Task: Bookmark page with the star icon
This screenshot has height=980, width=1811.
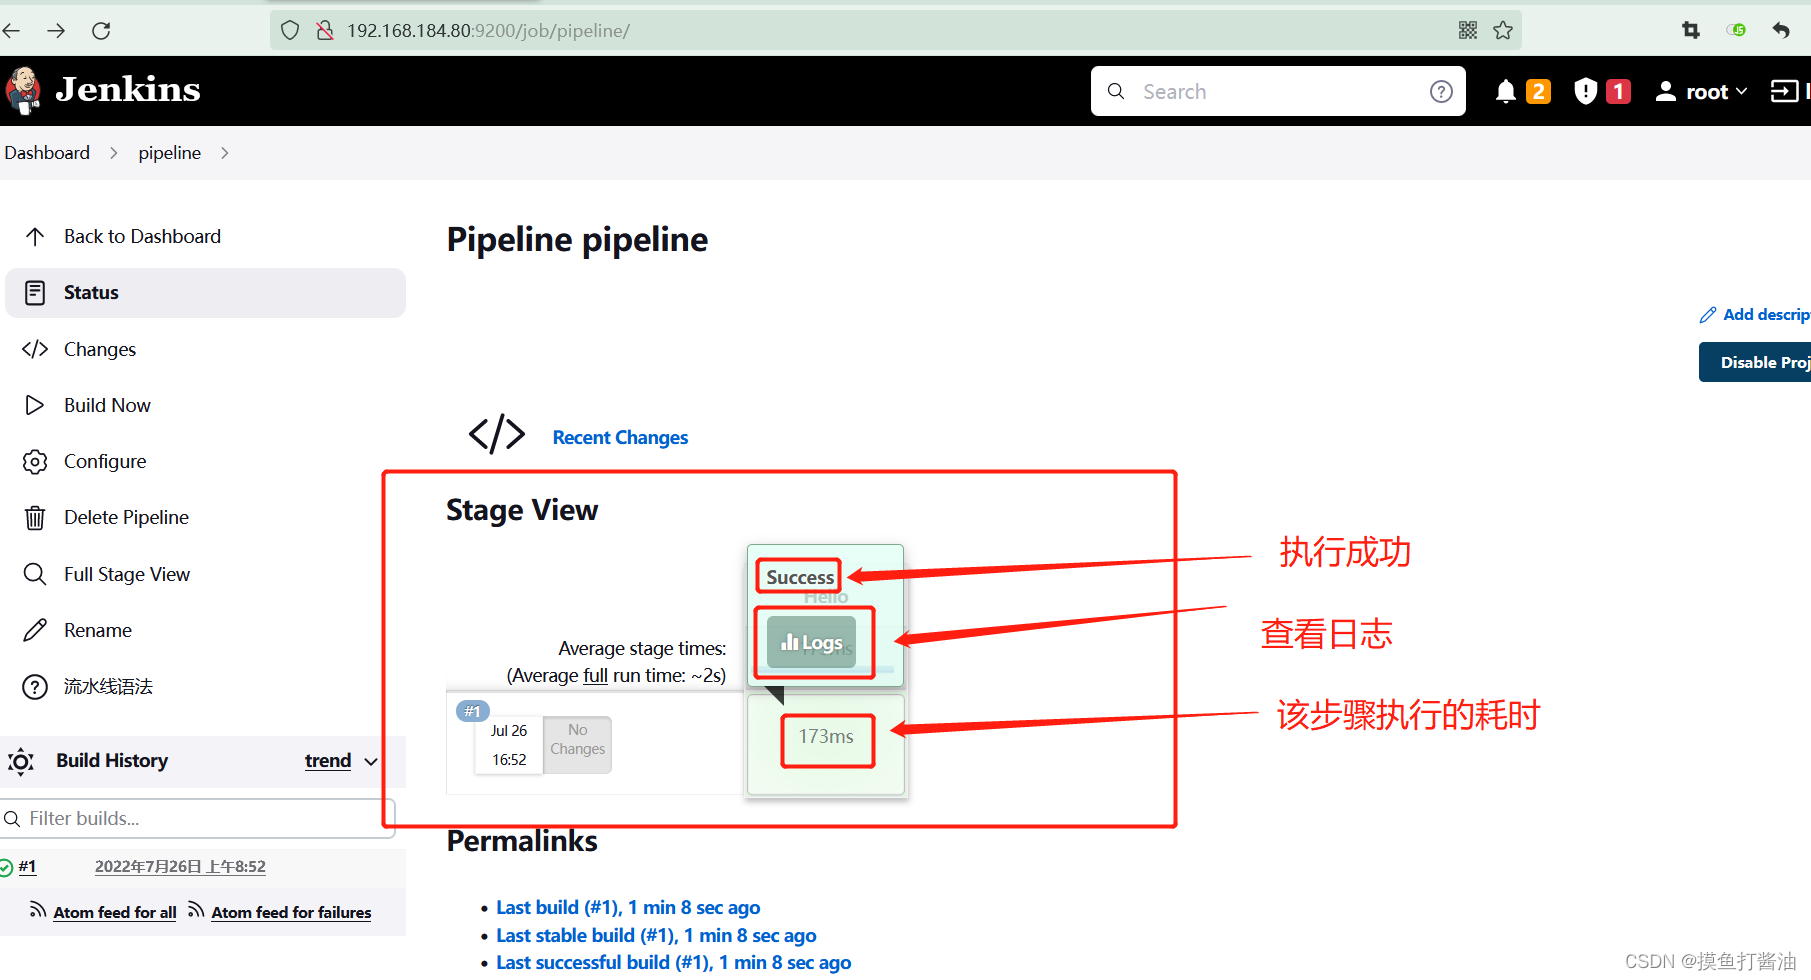Action: click(1503, 31)
